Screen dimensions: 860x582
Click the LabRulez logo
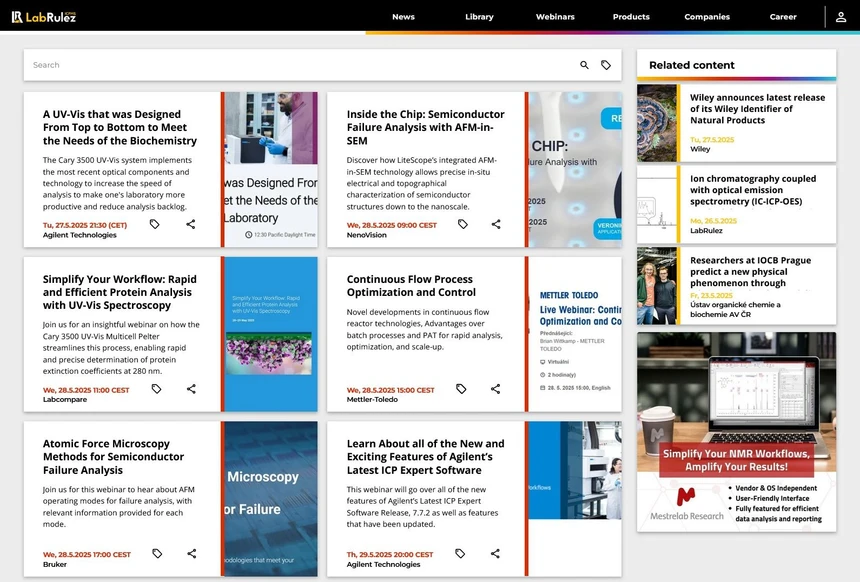(44, 17)
